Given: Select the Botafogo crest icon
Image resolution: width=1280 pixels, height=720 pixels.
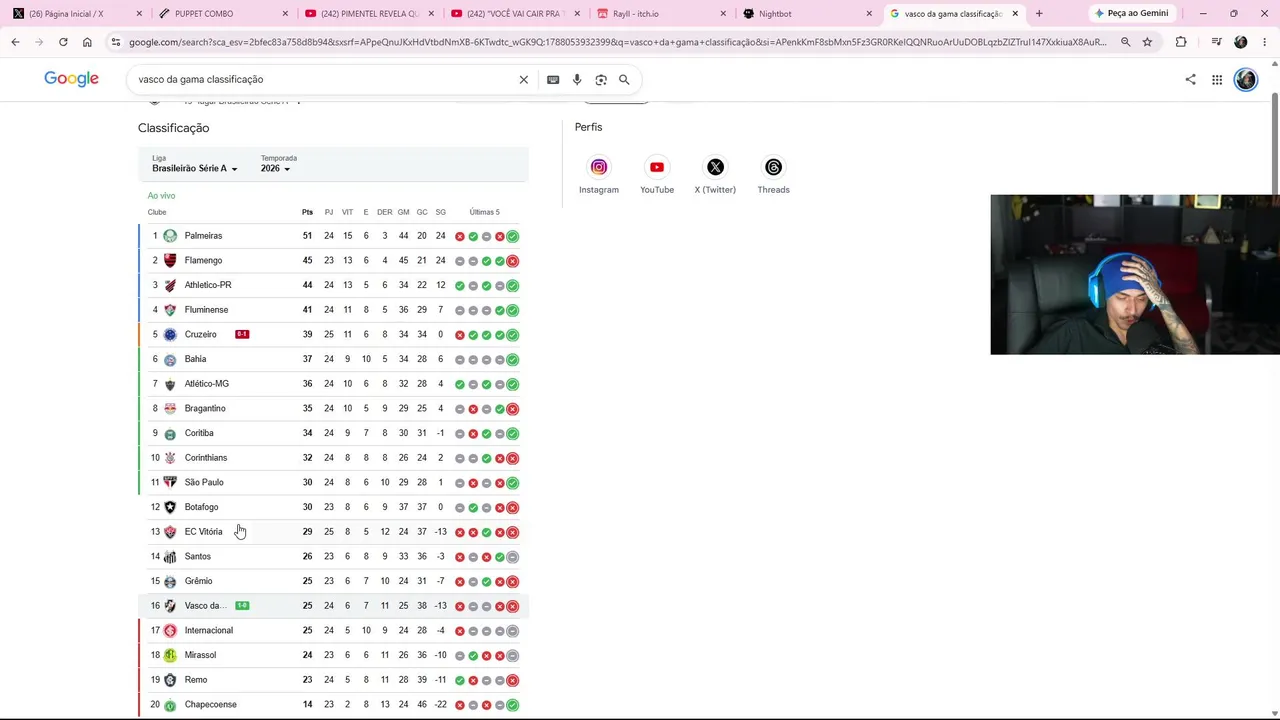Looking at the screenshot, I should point(170,507).
